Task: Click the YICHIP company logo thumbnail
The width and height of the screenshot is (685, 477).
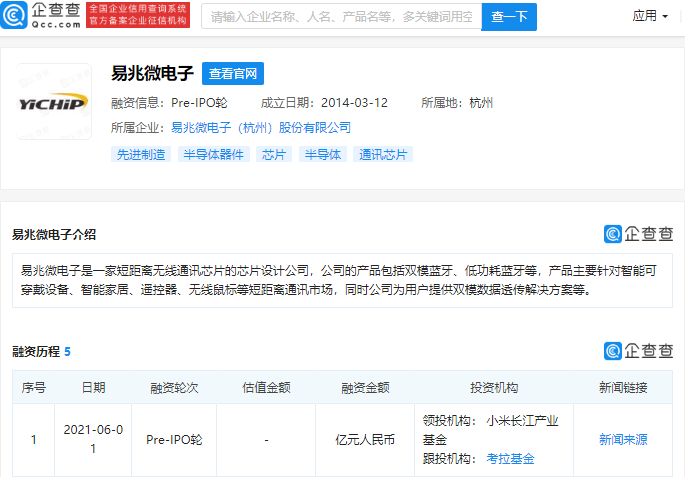Action: (x=54, y=101)
